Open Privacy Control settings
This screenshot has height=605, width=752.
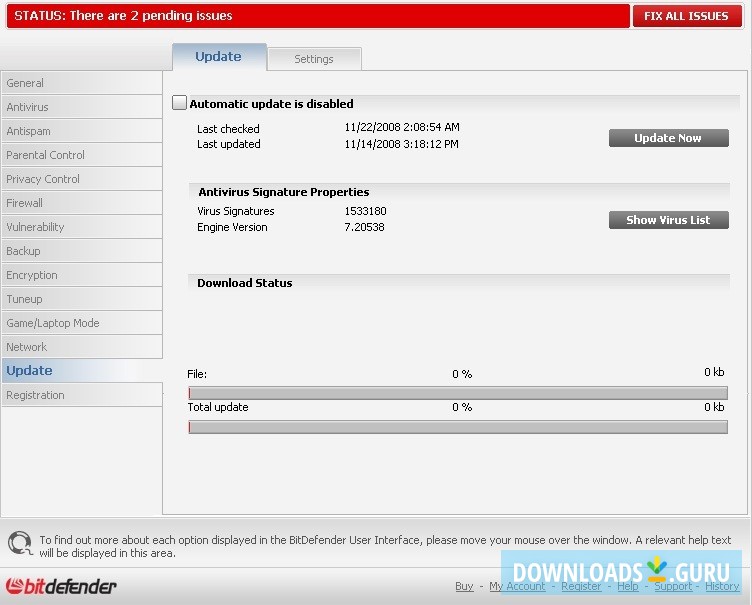click(x=82, y=179)
